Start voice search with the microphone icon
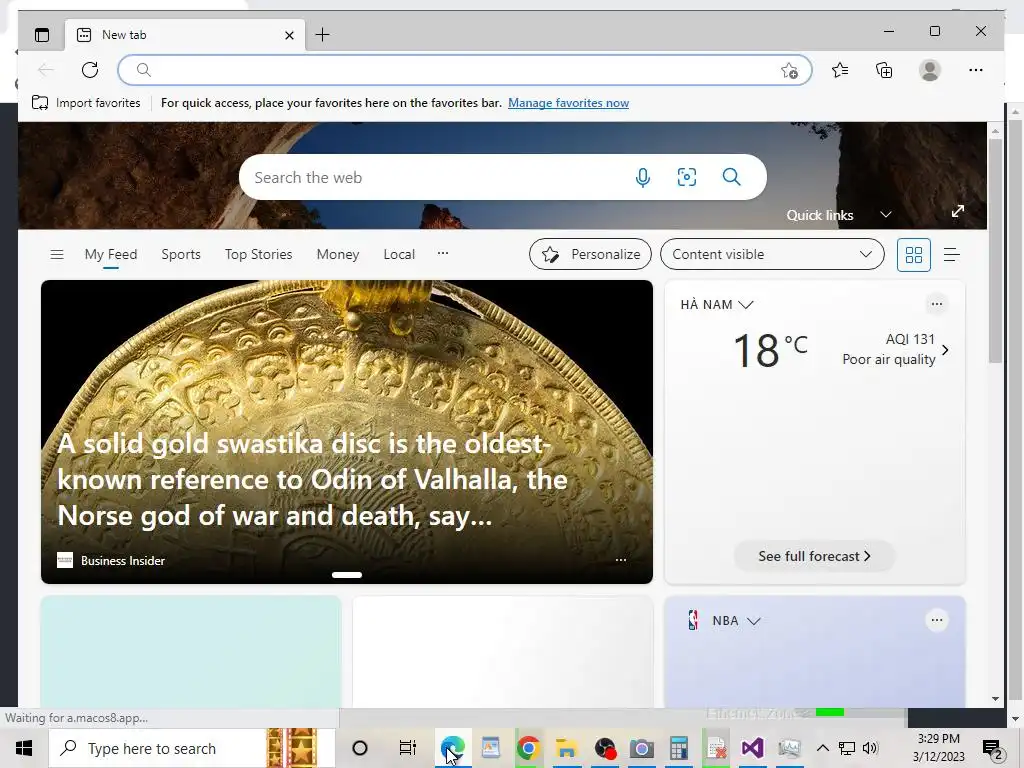Image resolution: width=1024 pixels, height=768 pixels. click(643, 177)
